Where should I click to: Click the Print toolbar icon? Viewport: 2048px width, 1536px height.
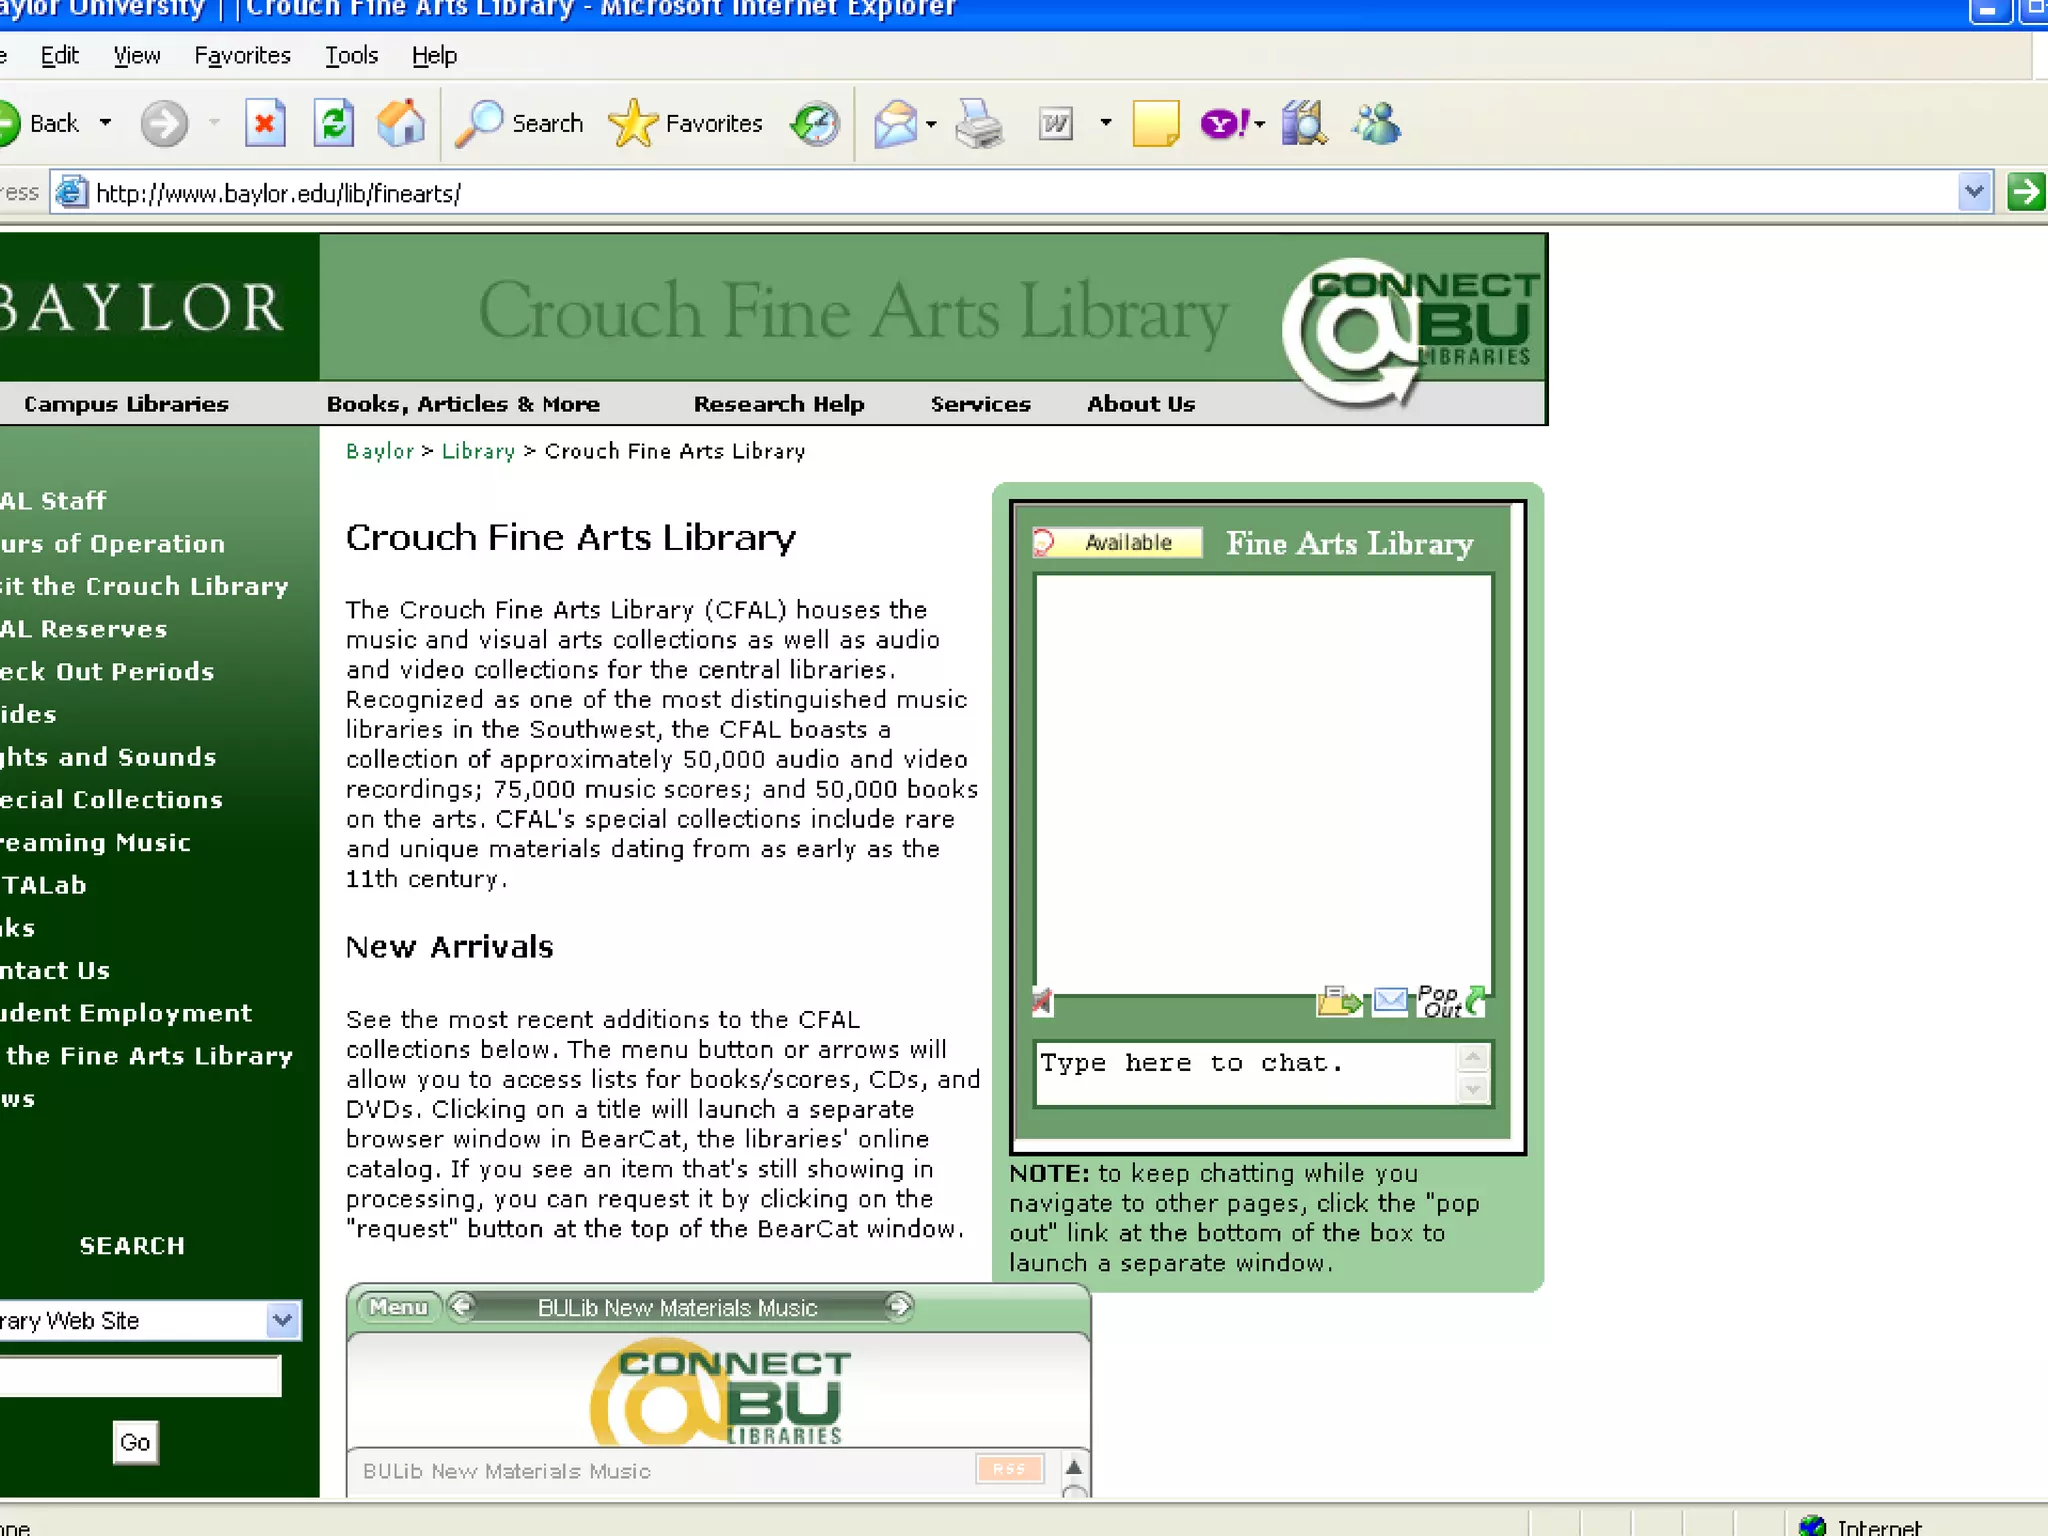point(979,124)
